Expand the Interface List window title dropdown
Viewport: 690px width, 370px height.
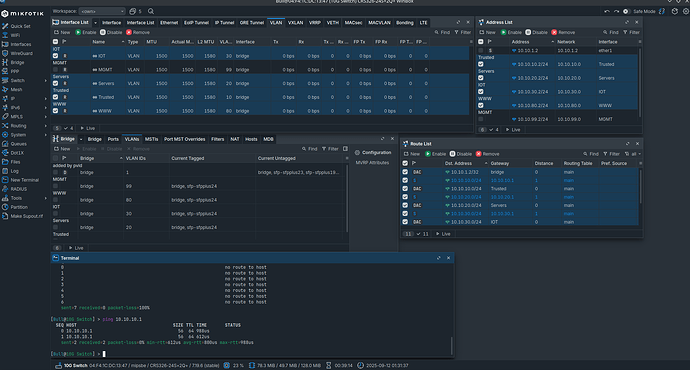click(95, 22)
